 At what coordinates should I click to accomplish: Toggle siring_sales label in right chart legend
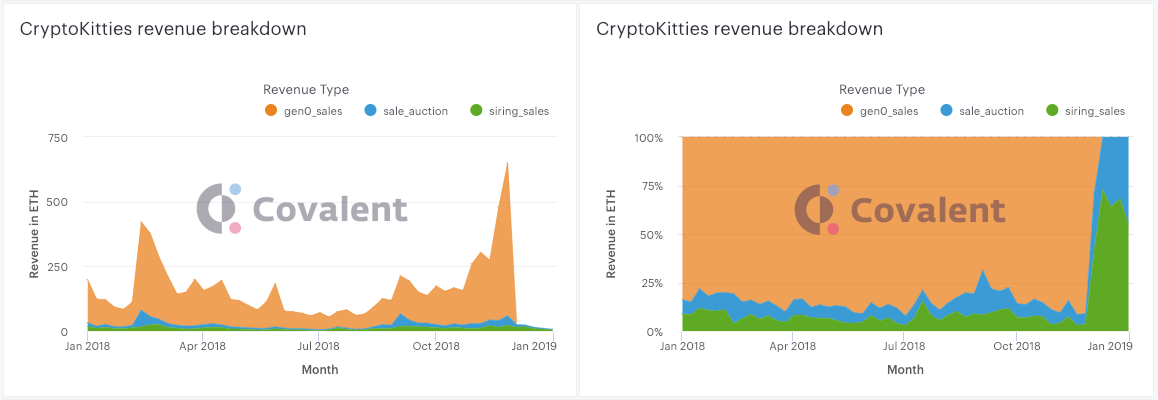1094,111
